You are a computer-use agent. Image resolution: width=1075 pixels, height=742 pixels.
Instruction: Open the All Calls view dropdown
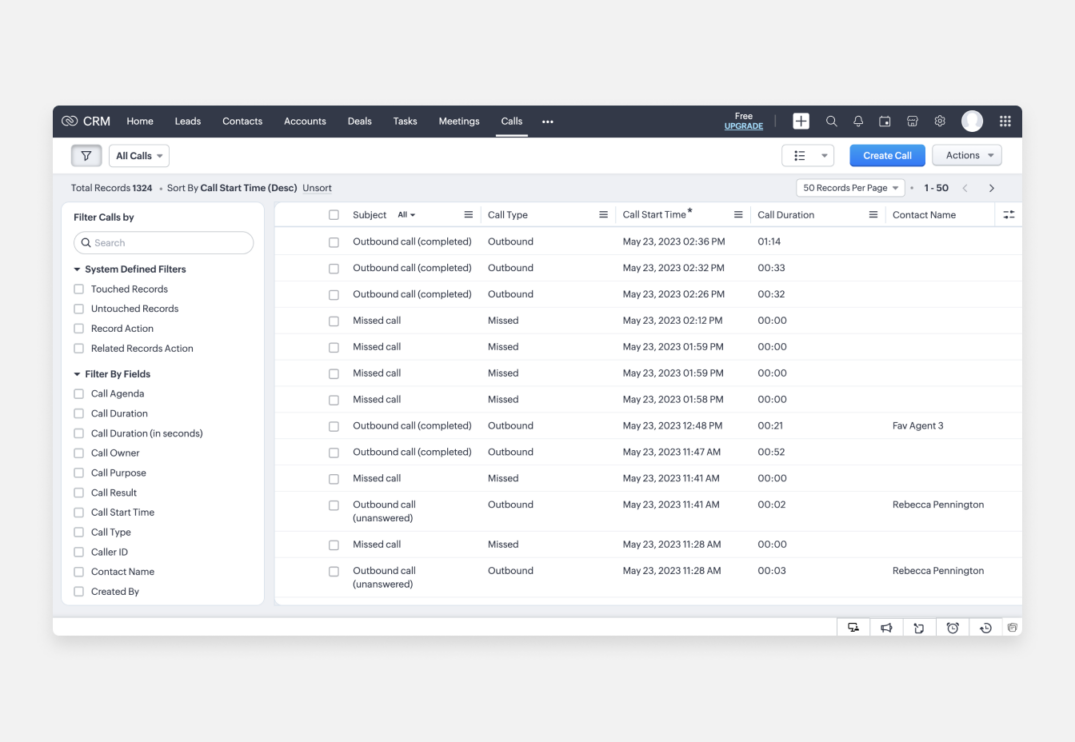pos(139,156)
